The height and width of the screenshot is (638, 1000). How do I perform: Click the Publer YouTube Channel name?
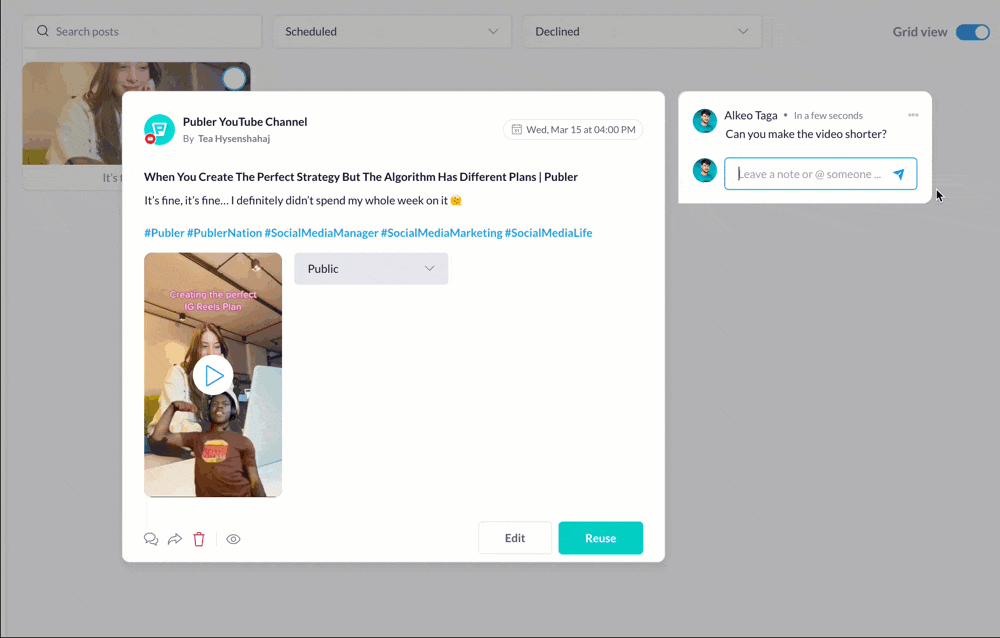click(245, 121)
